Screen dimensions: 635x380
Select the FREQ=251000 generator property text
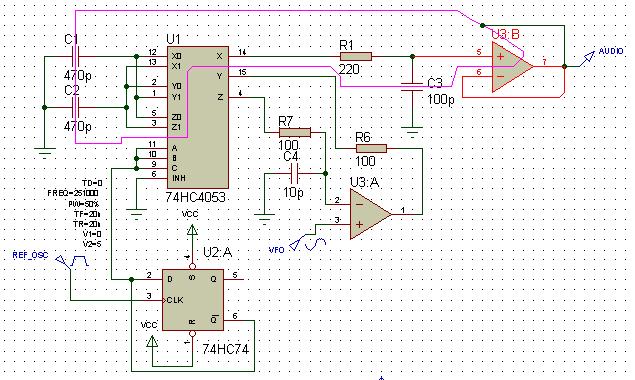coord(73,193)
